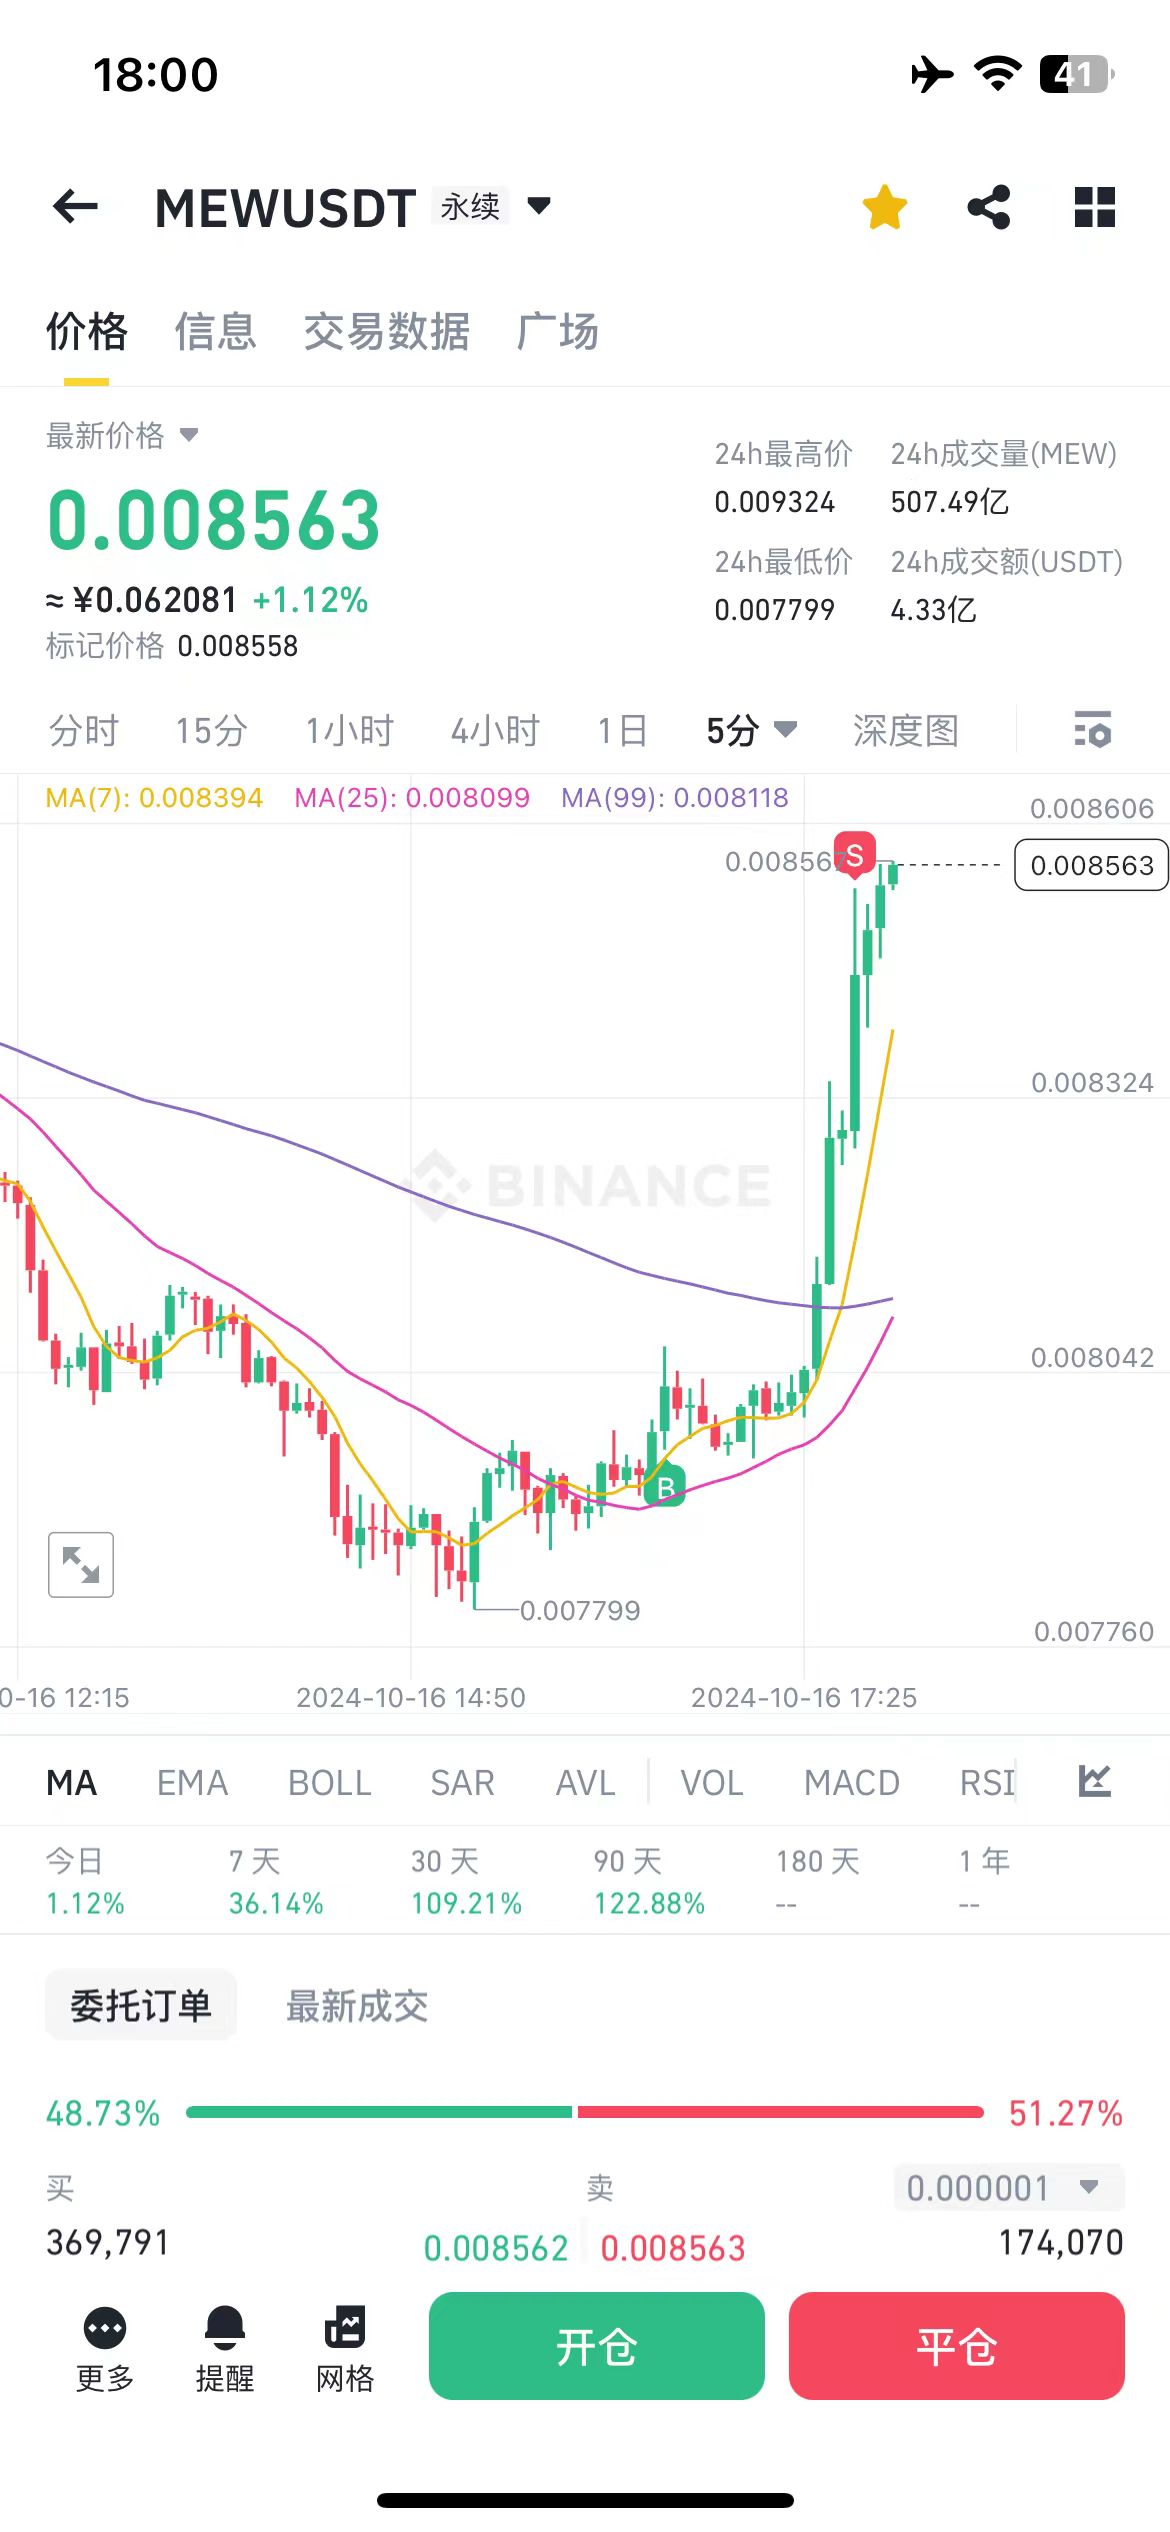Screen dimensions: 1170x2532
Task: Expand chart to fullscreen
Action: click(81, 1564)
